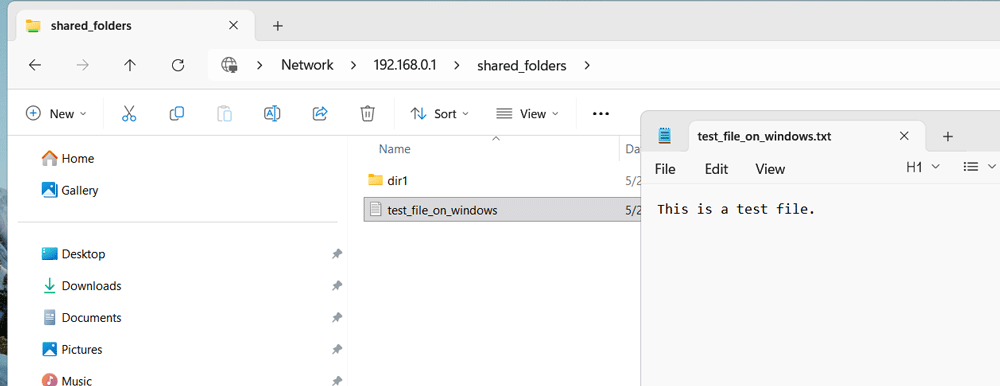Unpin Documents using its pin icon

(x=337, y=318)
